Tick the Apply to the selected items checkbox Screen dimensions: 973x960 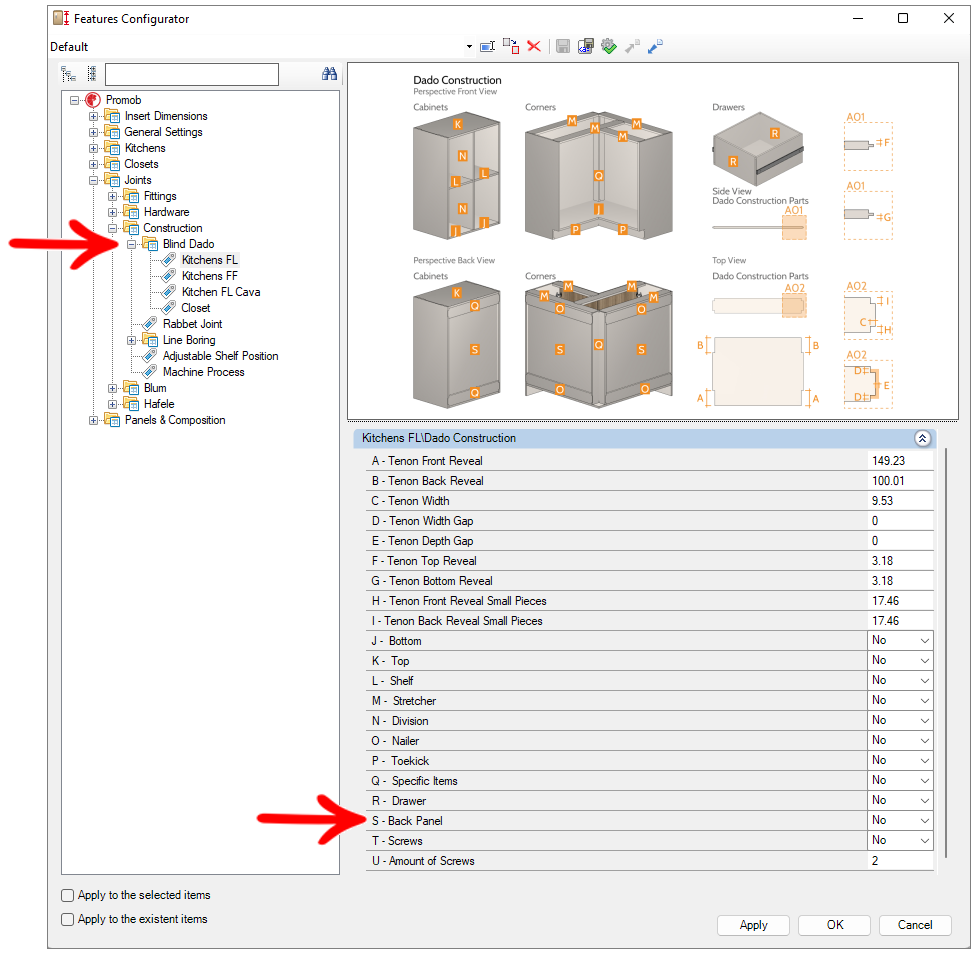(68, 895)
